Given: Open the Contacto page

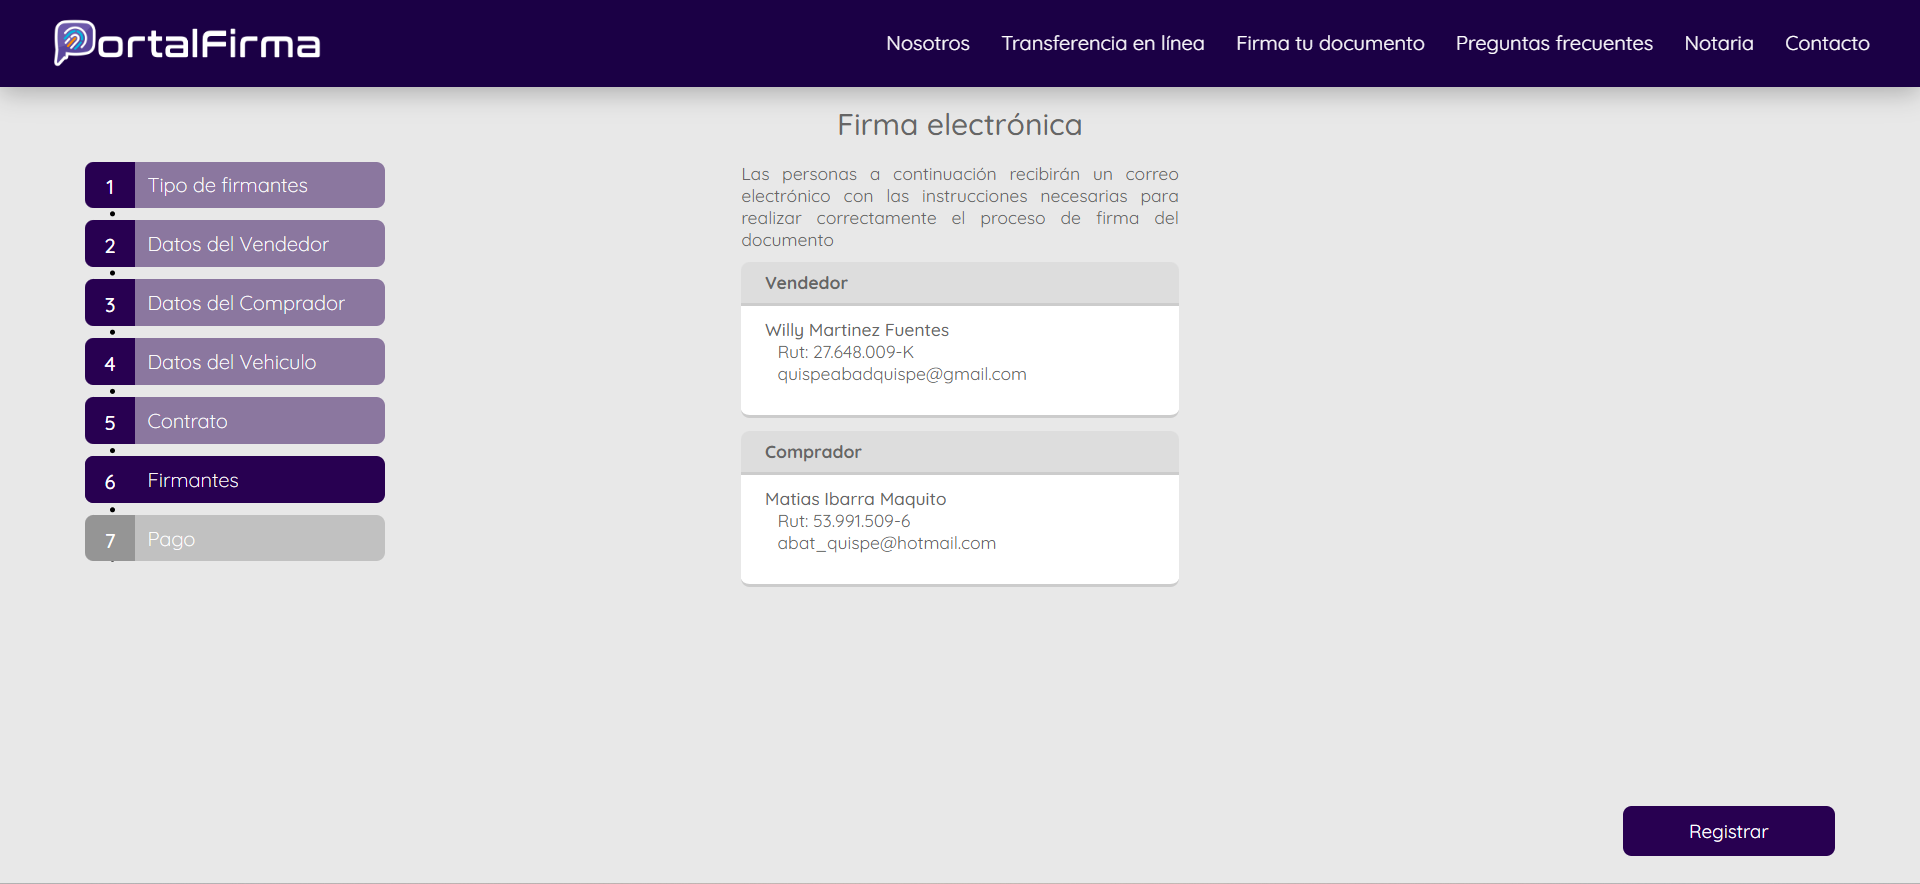Looking at the screenshot, I should coord(1826,43).
